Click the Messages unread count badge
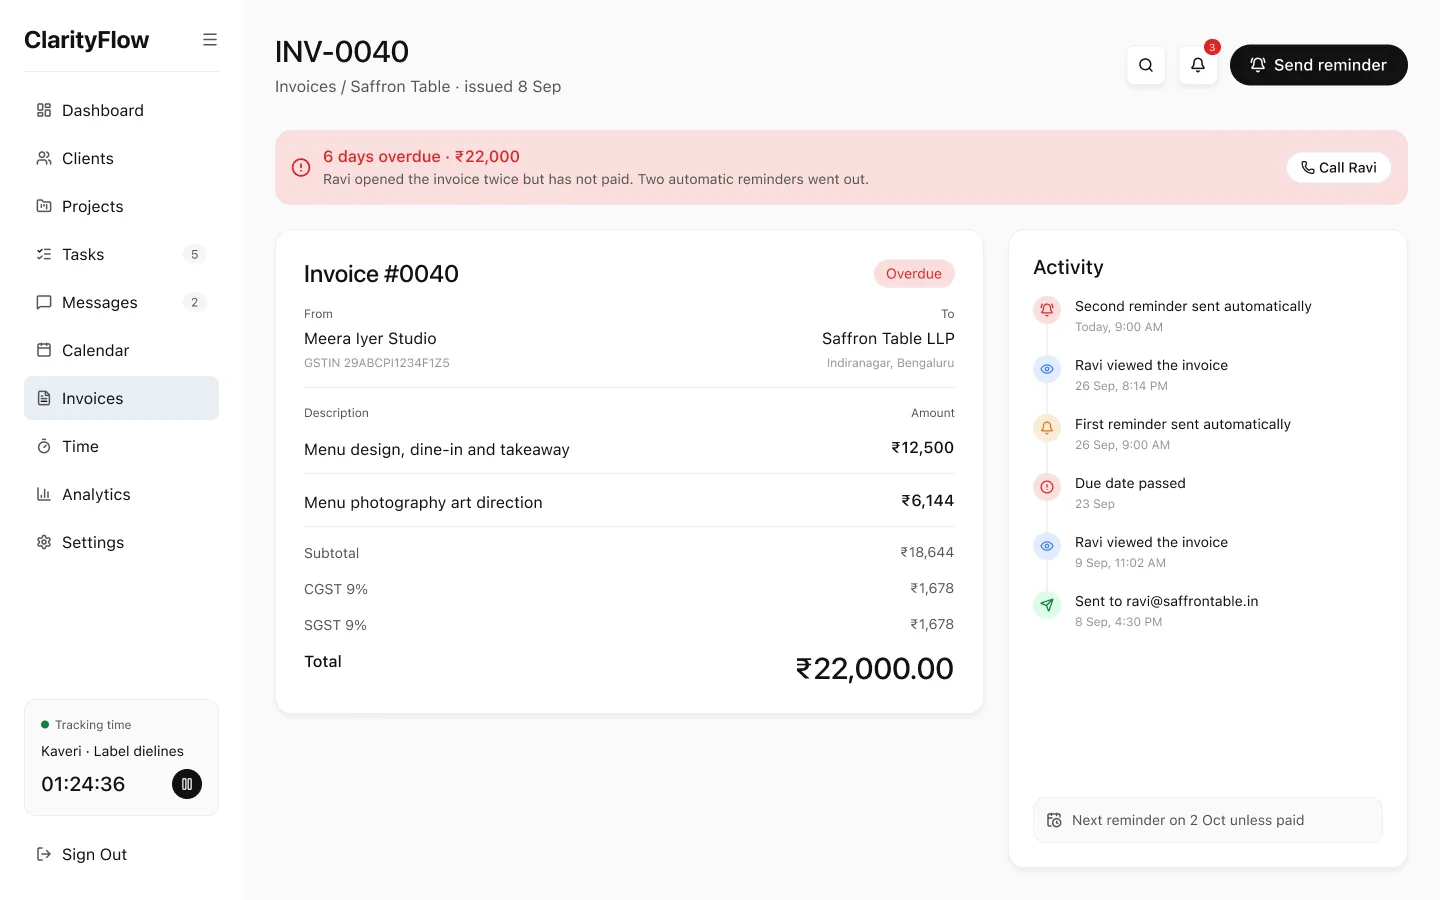This screenshot has height=900, width=1440. click(194, 302)
